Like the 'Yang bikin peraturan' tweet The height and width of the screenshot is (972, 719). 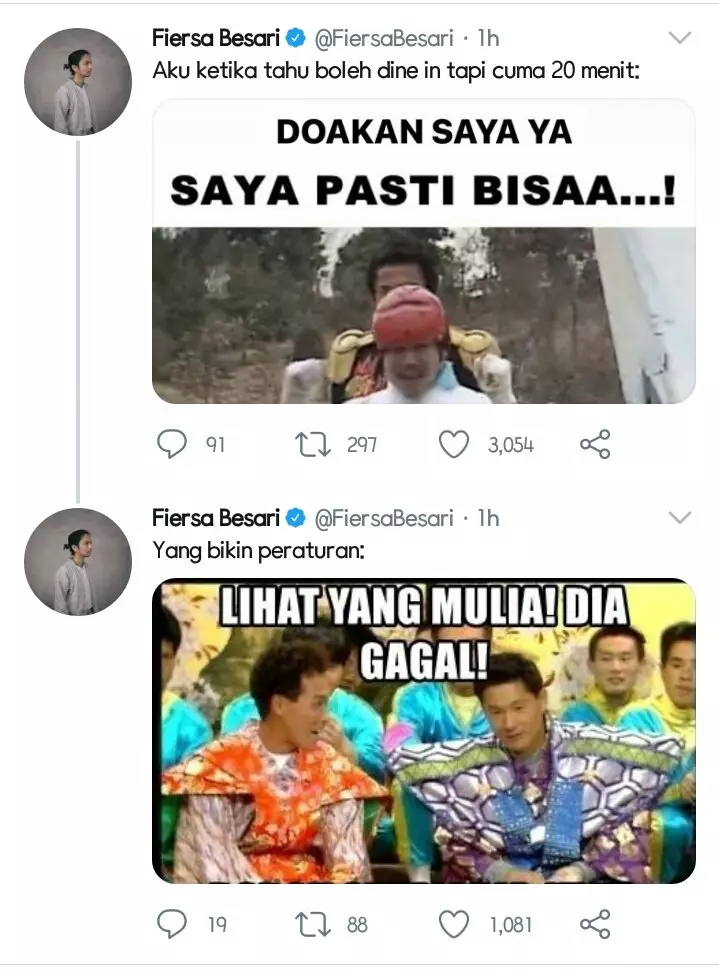455,923
